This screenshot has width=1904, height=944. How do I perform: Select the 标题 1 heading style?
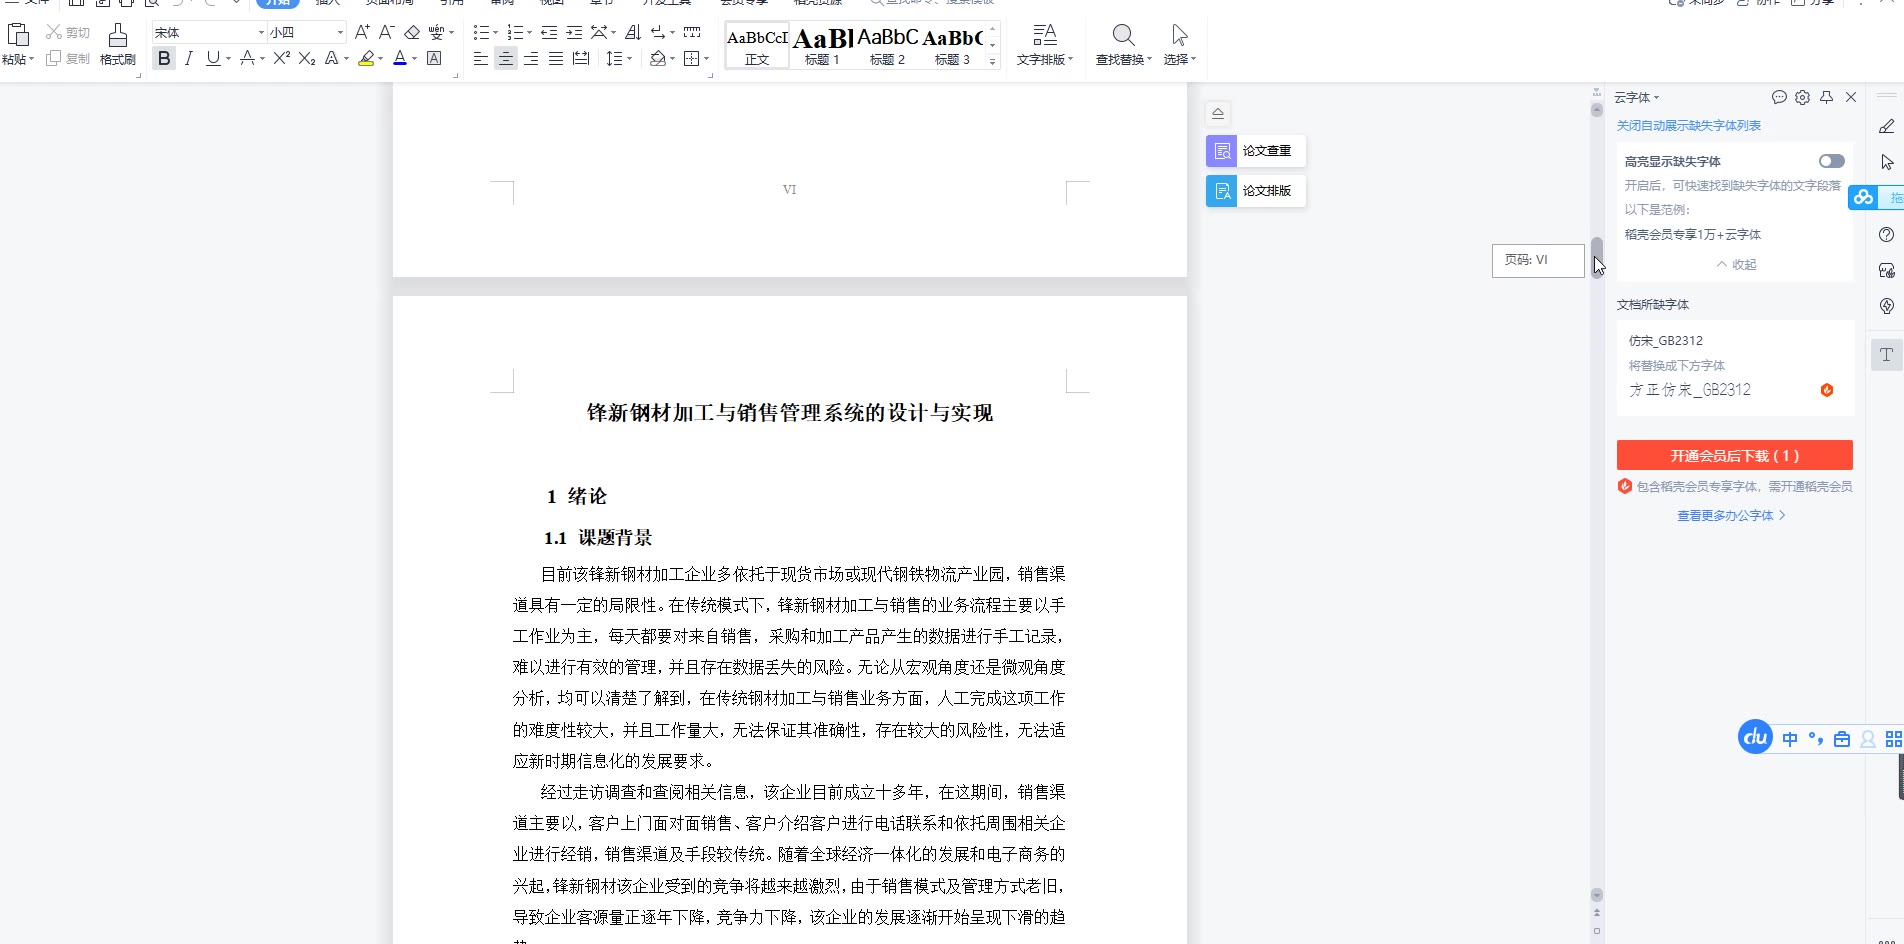[822, 46]
